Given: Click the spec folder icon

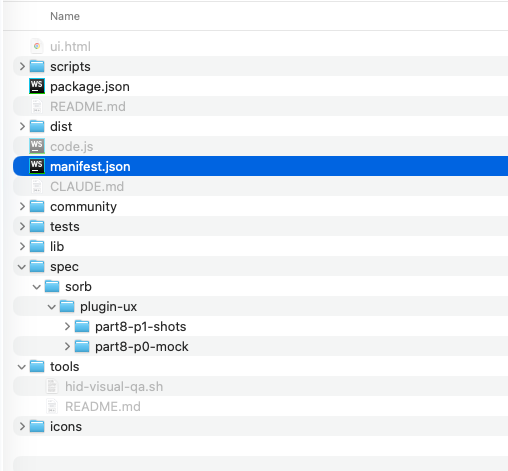Looking at the screenshot, I should click(x=37, y=266).
